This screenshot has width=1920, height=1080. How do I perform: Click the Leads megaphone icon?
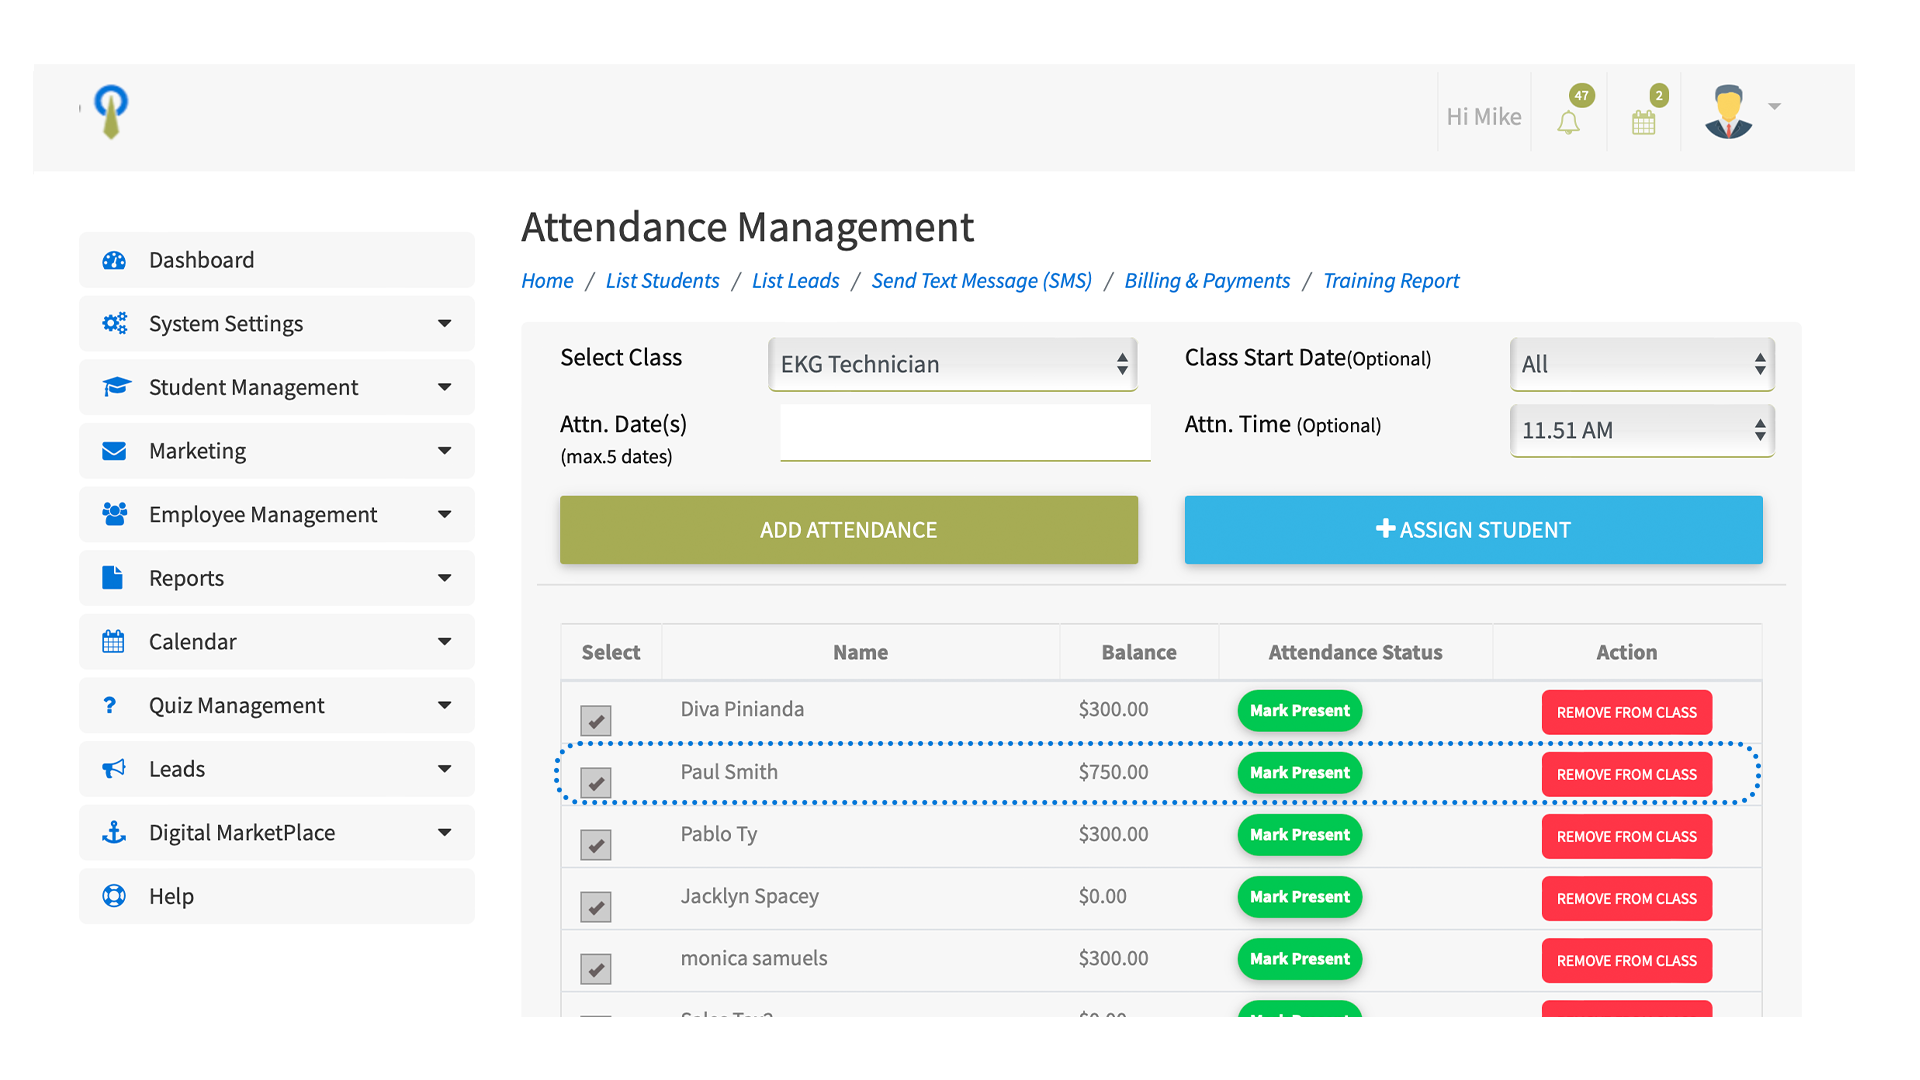coord(114,769)
